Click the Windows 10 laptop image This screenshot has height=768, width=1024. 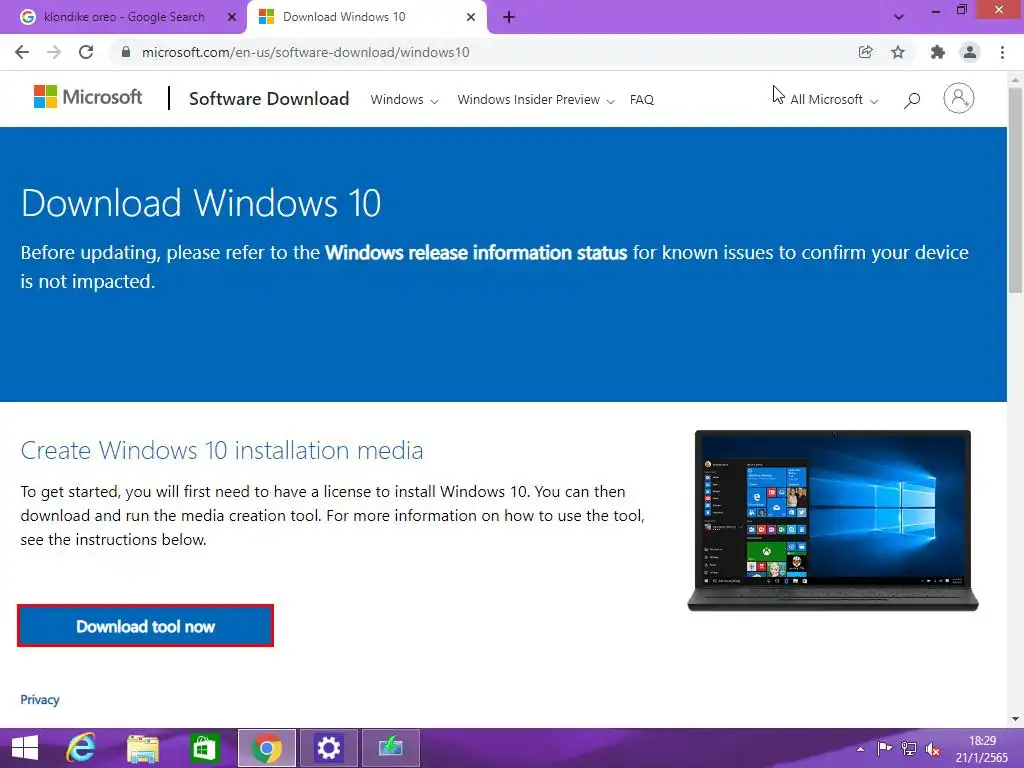(x=833, y=520)
